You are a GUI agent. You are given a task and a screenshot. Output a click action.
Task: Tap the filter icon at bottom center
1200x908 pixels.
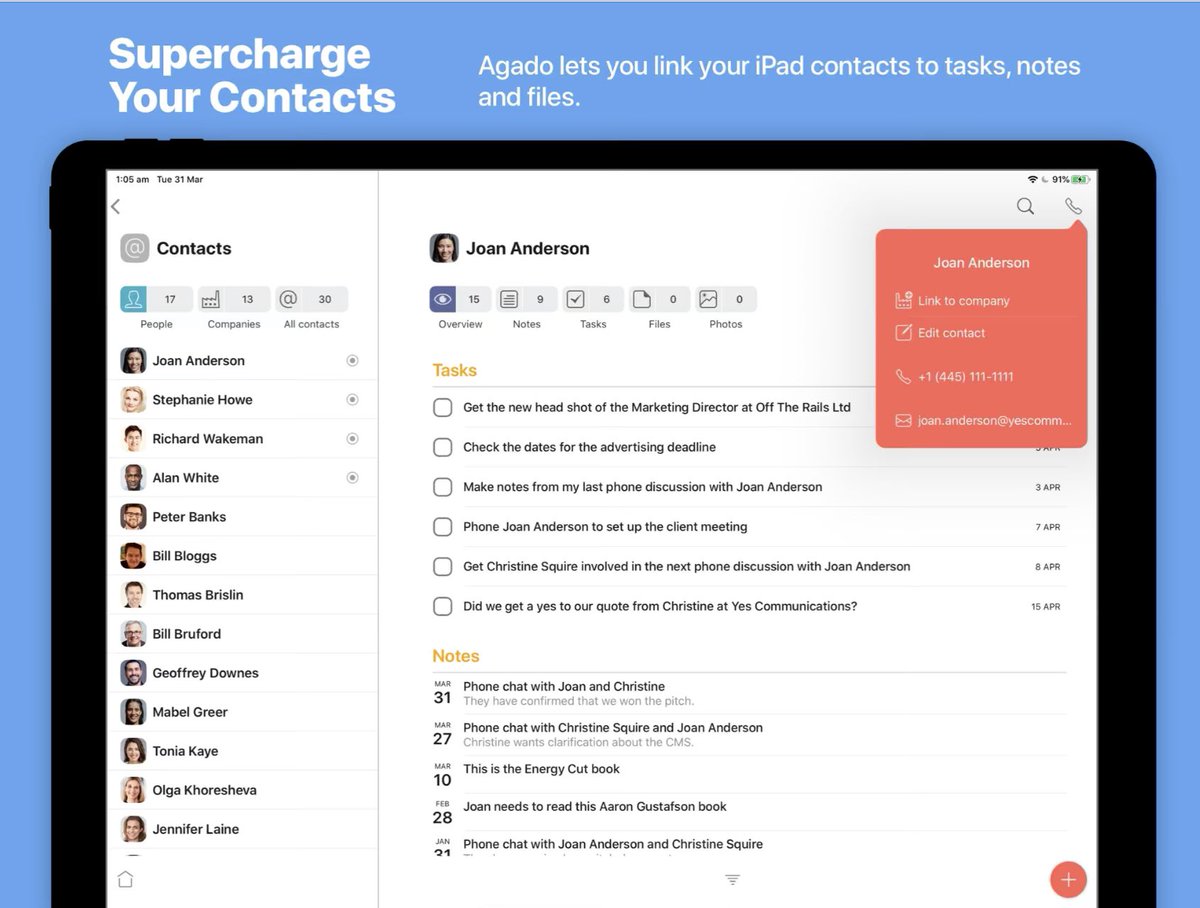[732, 878]
